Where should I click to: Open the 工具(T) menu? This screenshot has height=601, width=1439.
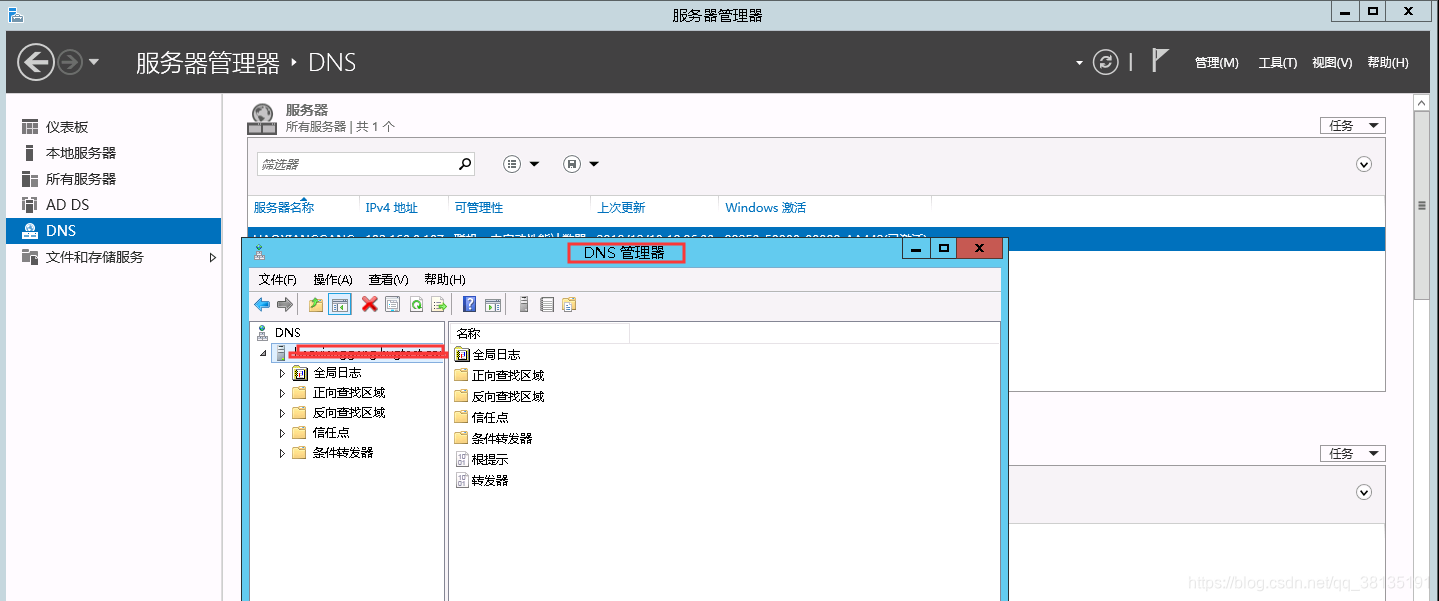coord(1277,63)
